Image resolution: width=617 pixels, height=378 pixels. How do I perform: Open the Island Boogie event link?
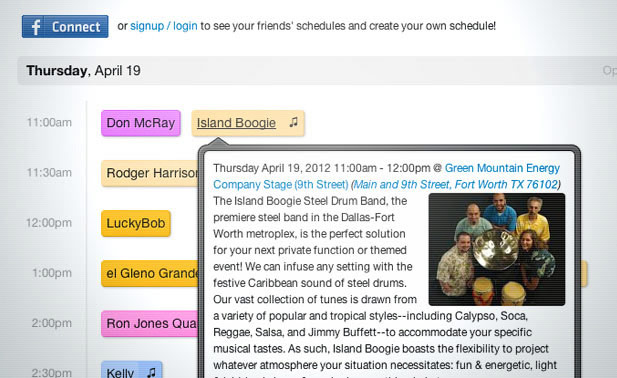(x=236, y=123)
